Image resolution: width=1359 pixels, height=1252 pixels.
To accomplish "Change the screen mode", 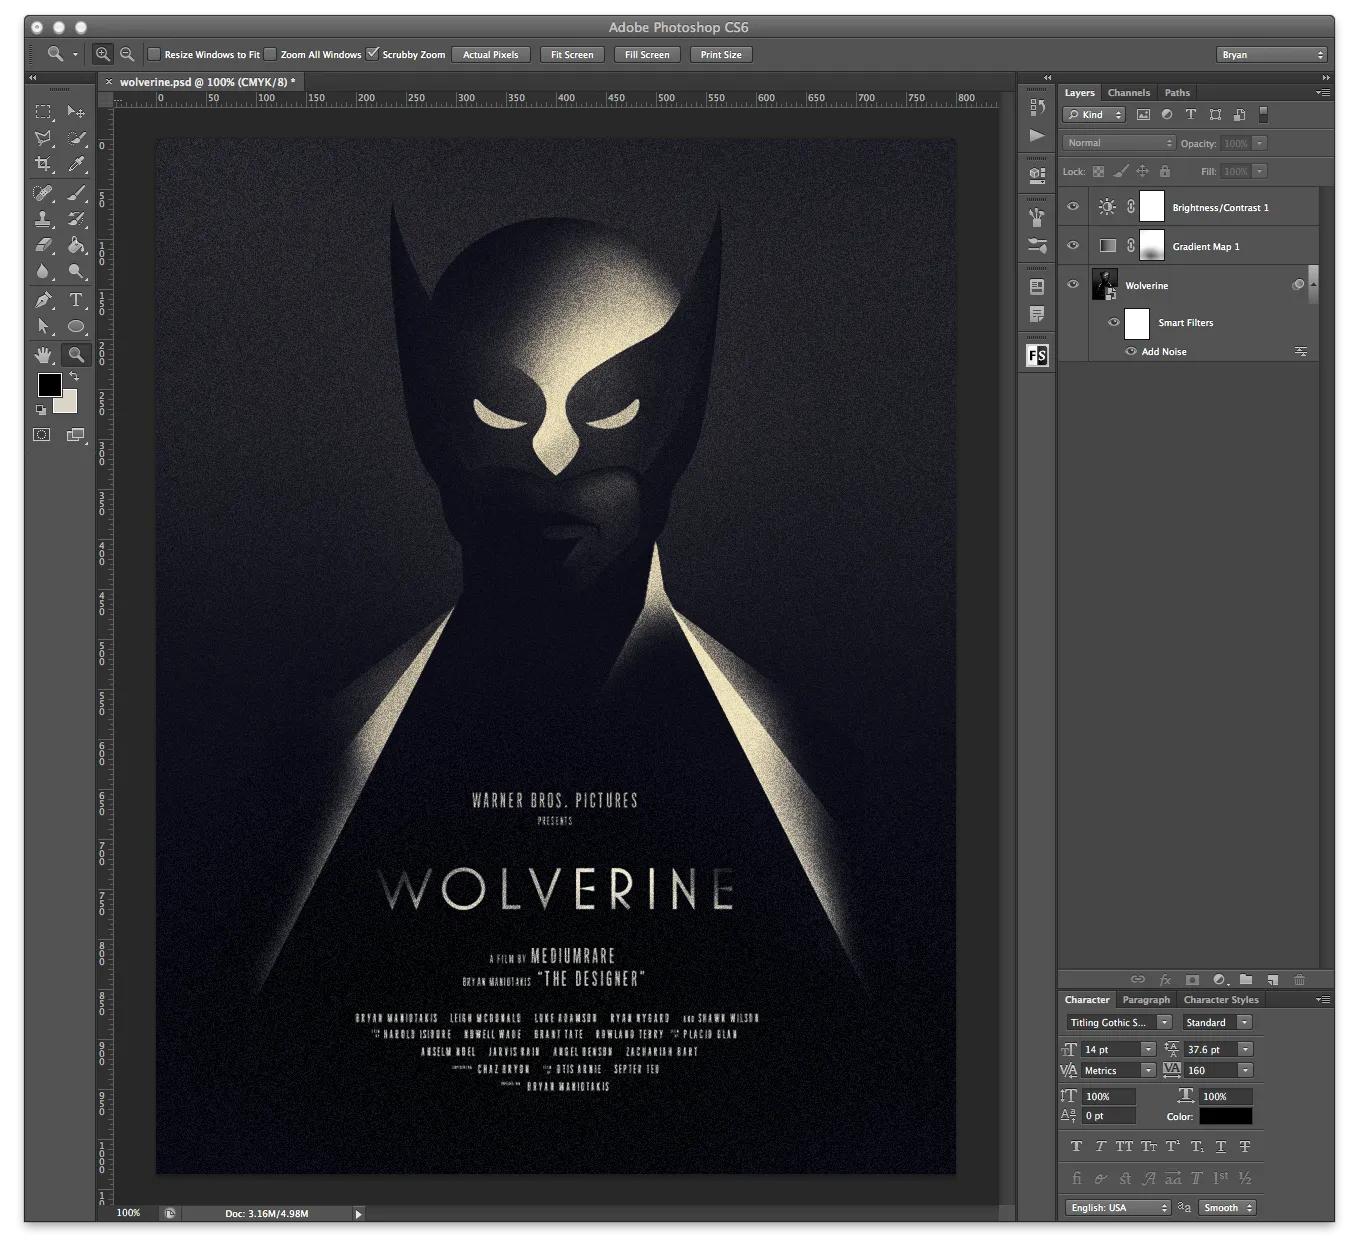I will (x=76, y=435).
